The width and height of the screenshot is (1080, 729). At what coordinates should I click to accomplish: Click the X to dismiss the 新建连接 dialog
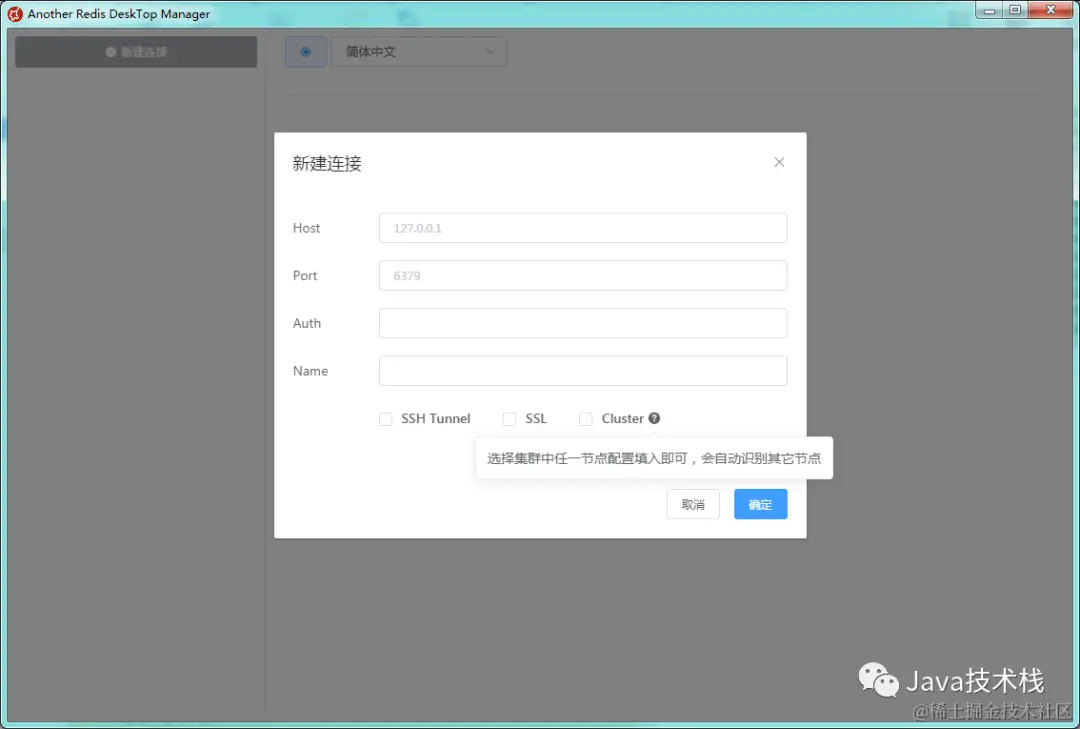779,161
